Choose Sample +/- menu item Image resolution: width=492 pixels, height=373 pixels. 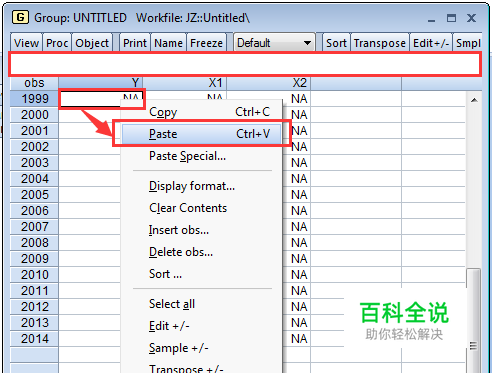202,348
